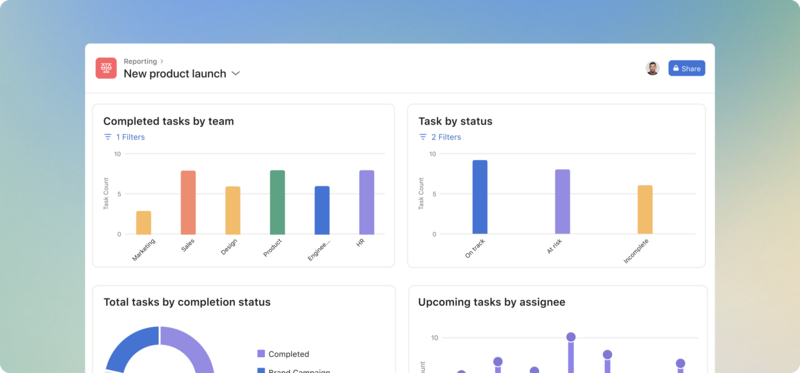Image resolution: width=800 pixels, height=373 pixels.
Task: Click the Completed legend color swatch
Action: coord(261,354)
